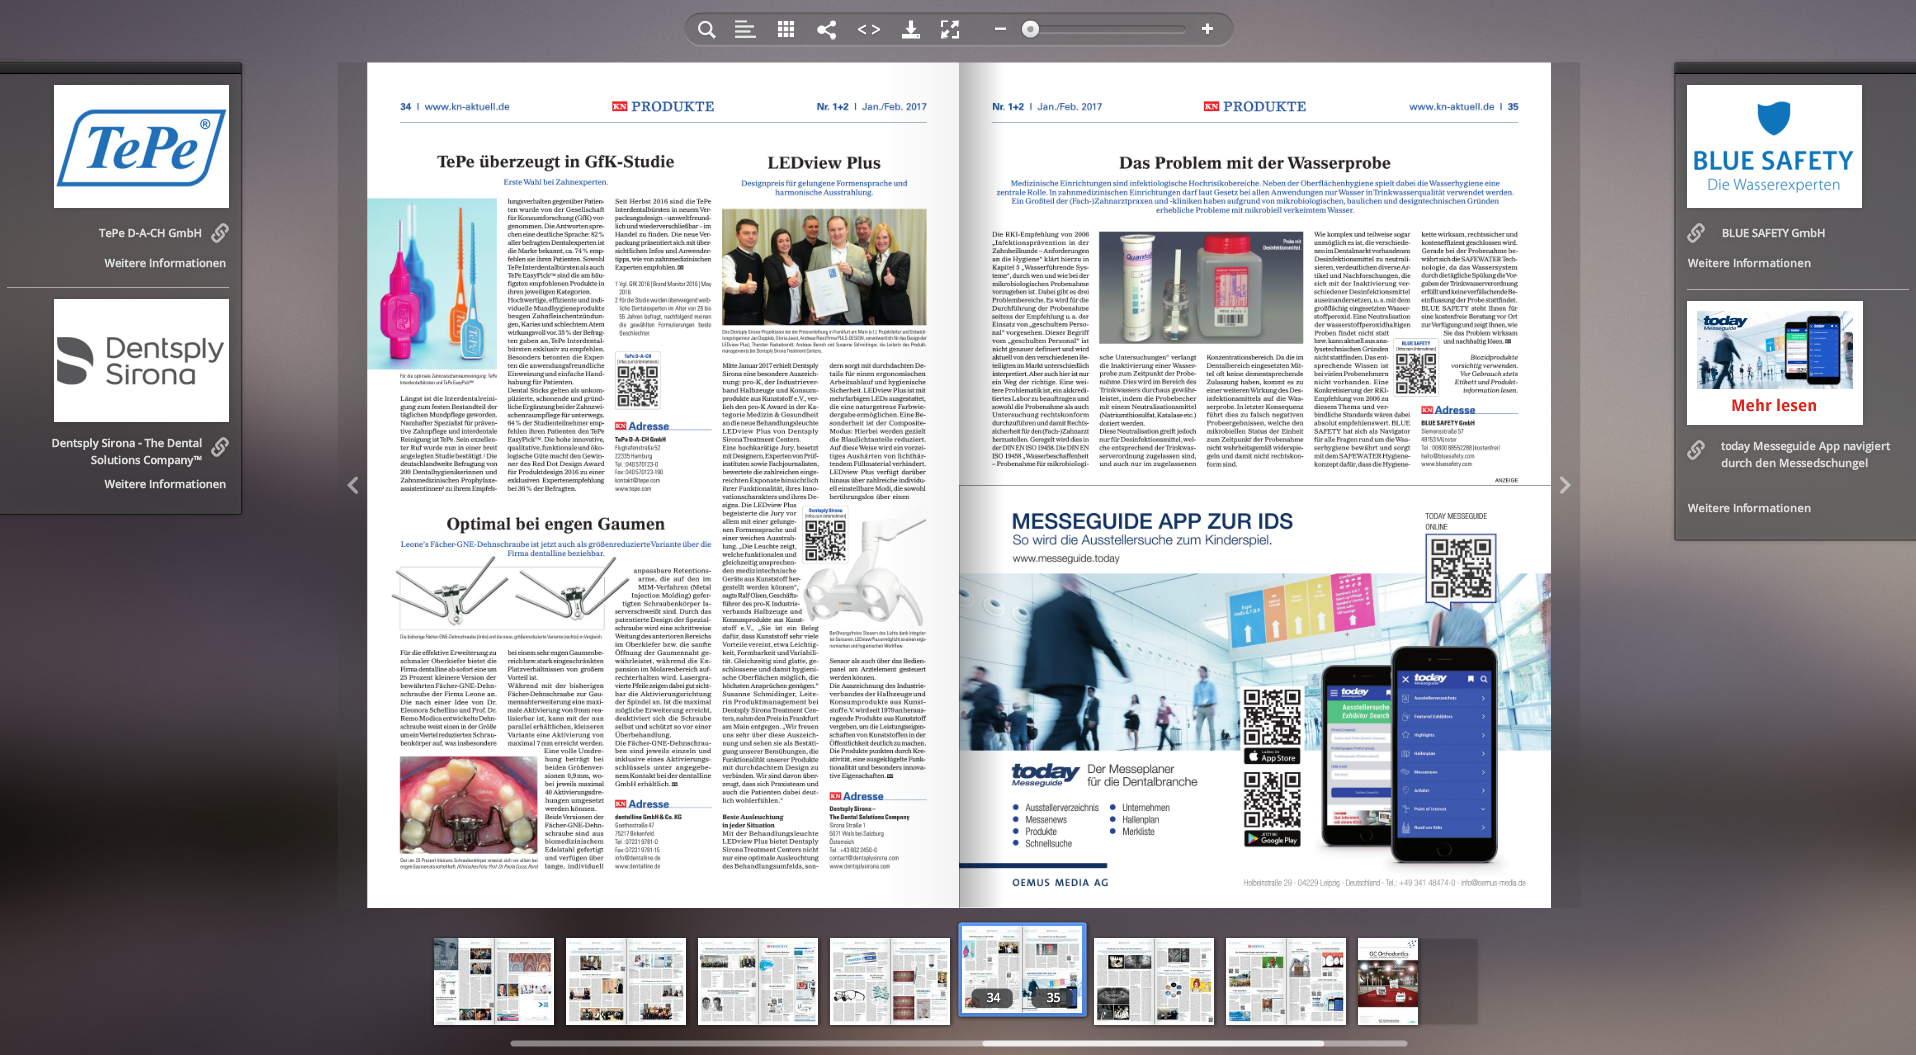This screenshot has width=1916, height=1055.
Task: Open Weitere Informationen under TePe
Action: [x=165, y=263]
